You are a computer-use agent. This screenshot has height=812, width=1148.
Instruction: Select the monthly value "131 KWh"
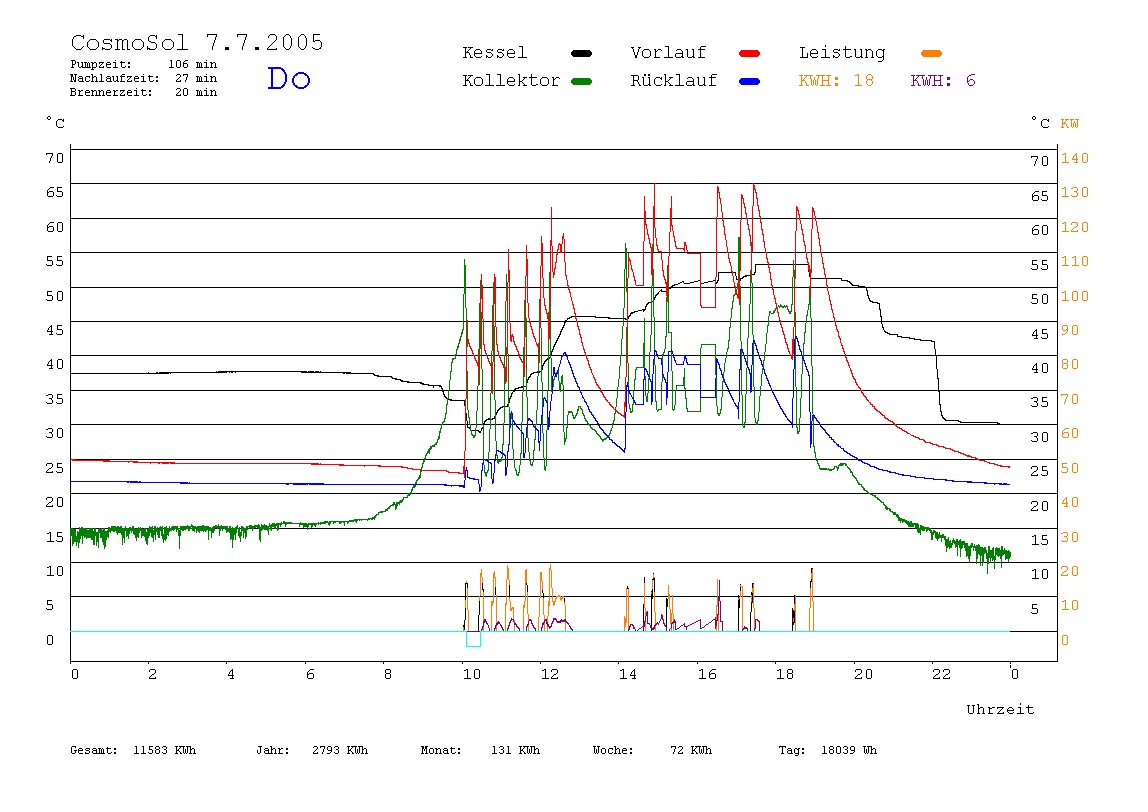tap(515, 750)
